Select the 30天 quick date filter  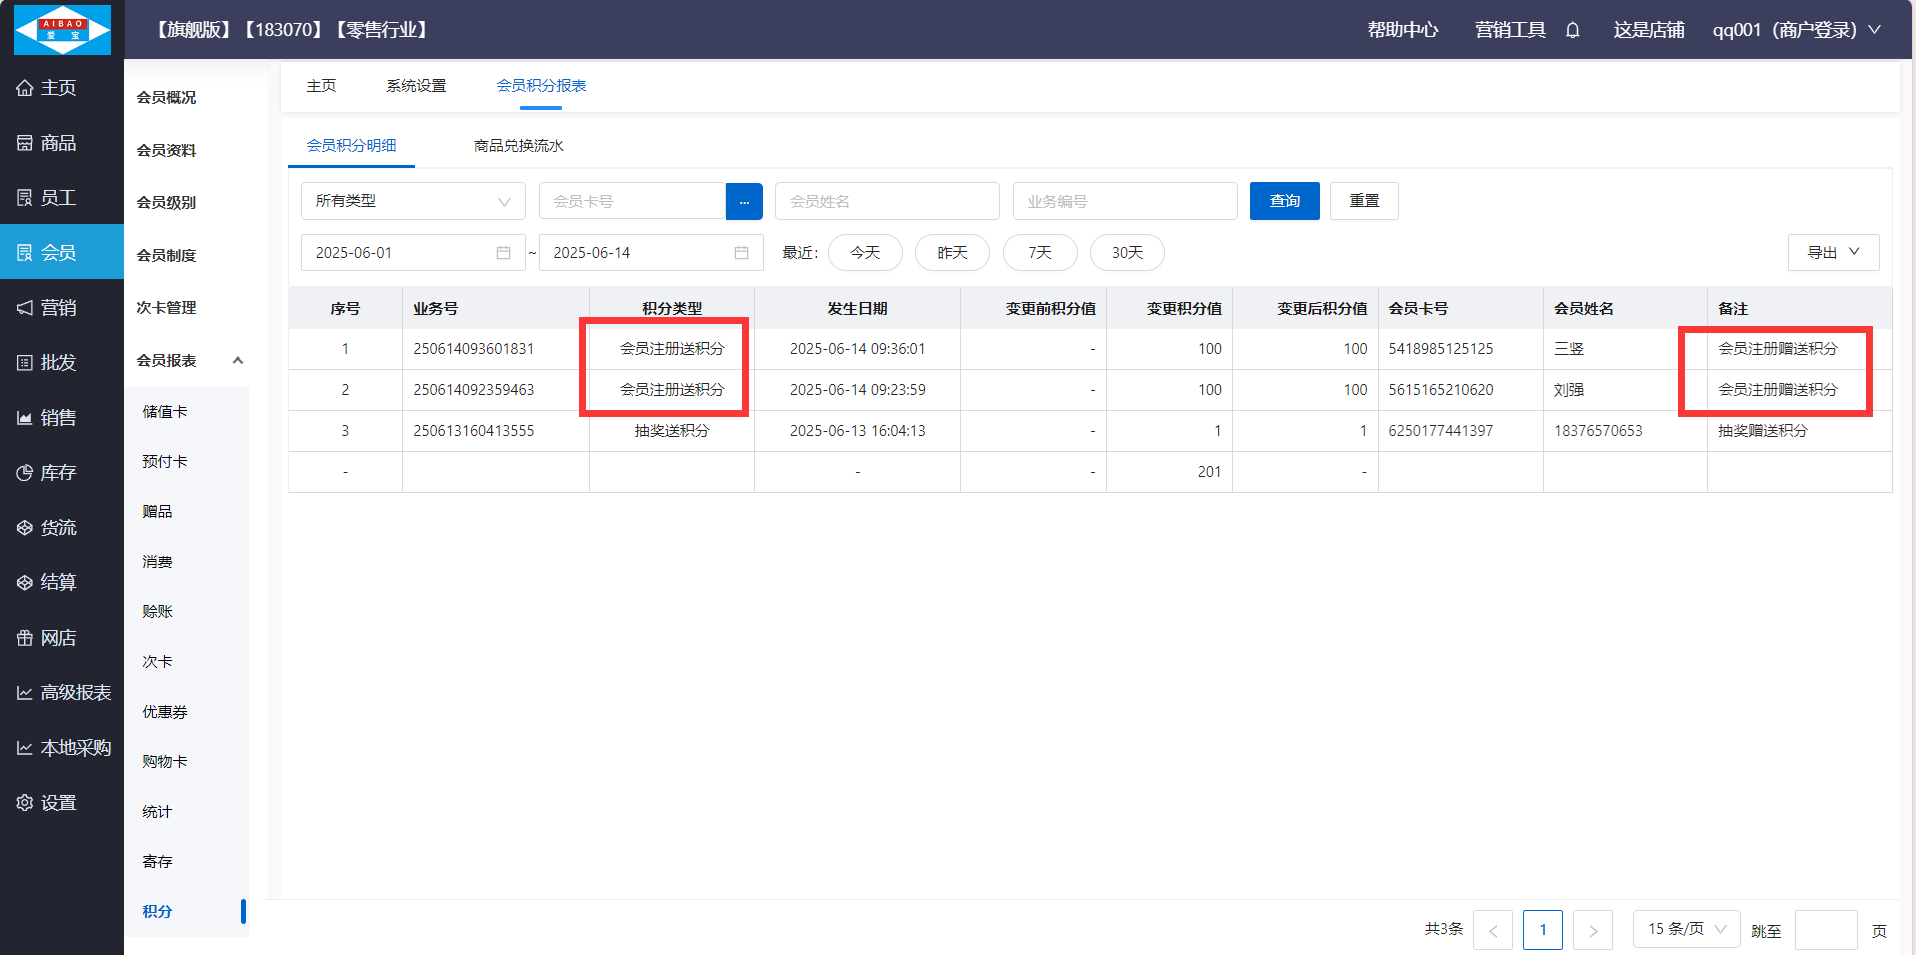click(1127, 253)
